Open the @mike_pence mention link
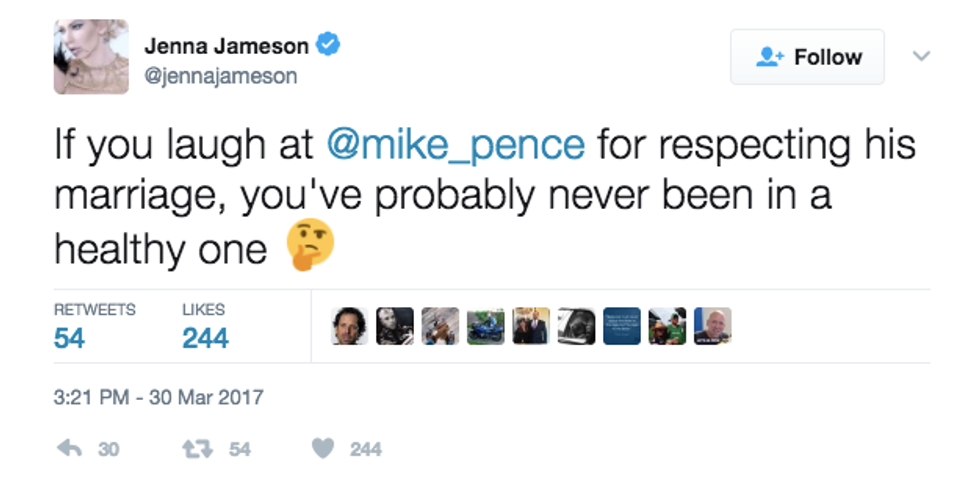The height and width of the screenshot is (504, 980). click(456, 144)
